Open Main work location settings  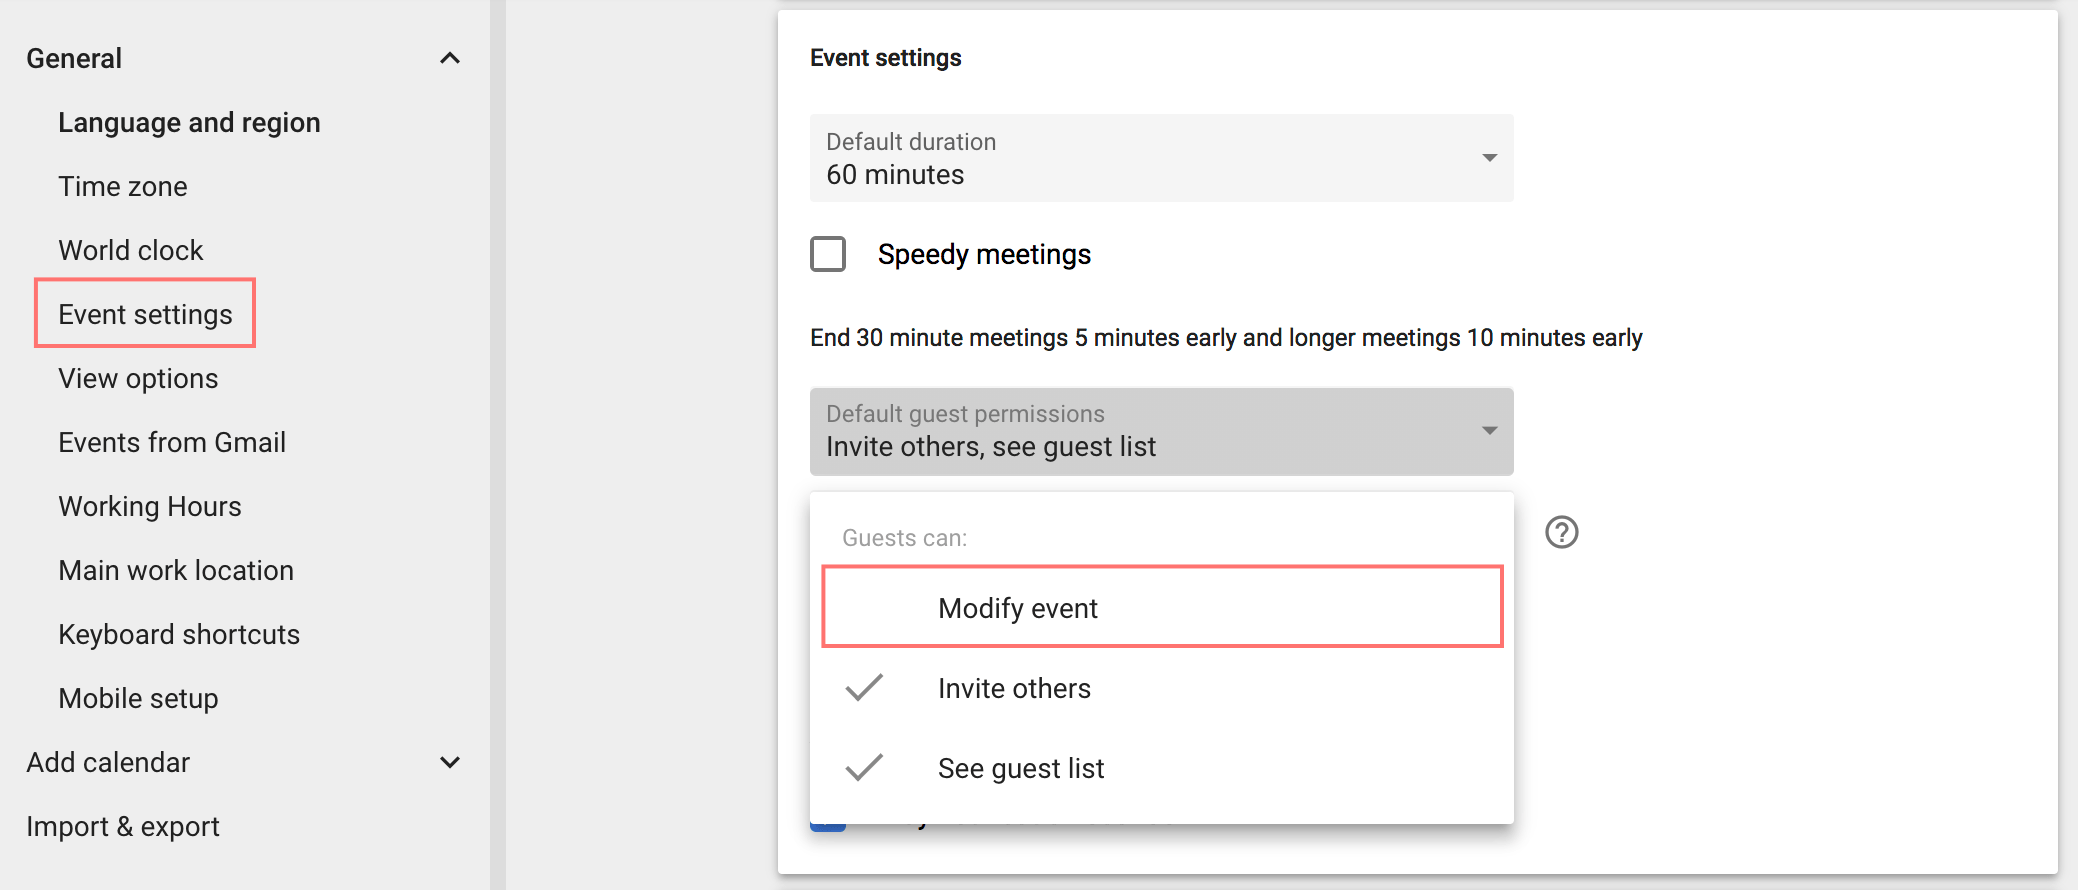pyautogui.click(x=176, y=570)
